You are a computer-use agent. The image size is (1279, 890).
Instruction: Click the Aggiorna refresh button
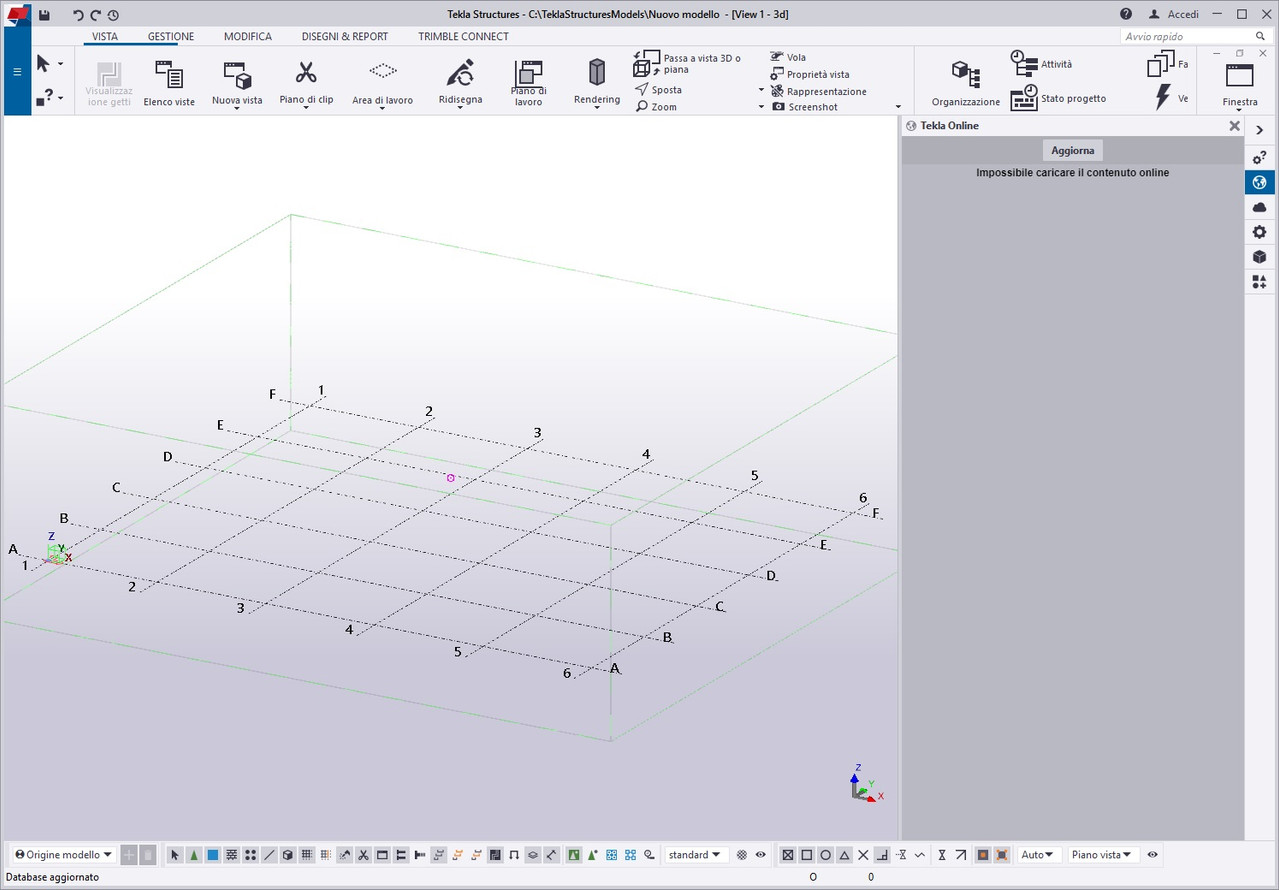pos(1073,150)
